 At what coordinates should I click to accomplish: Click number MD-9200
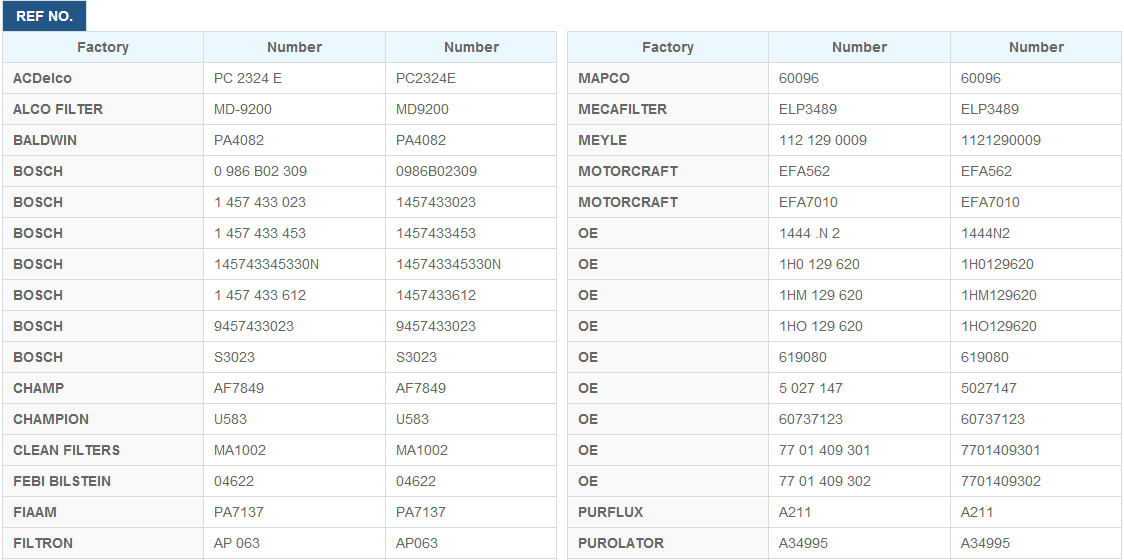point(243,109)
